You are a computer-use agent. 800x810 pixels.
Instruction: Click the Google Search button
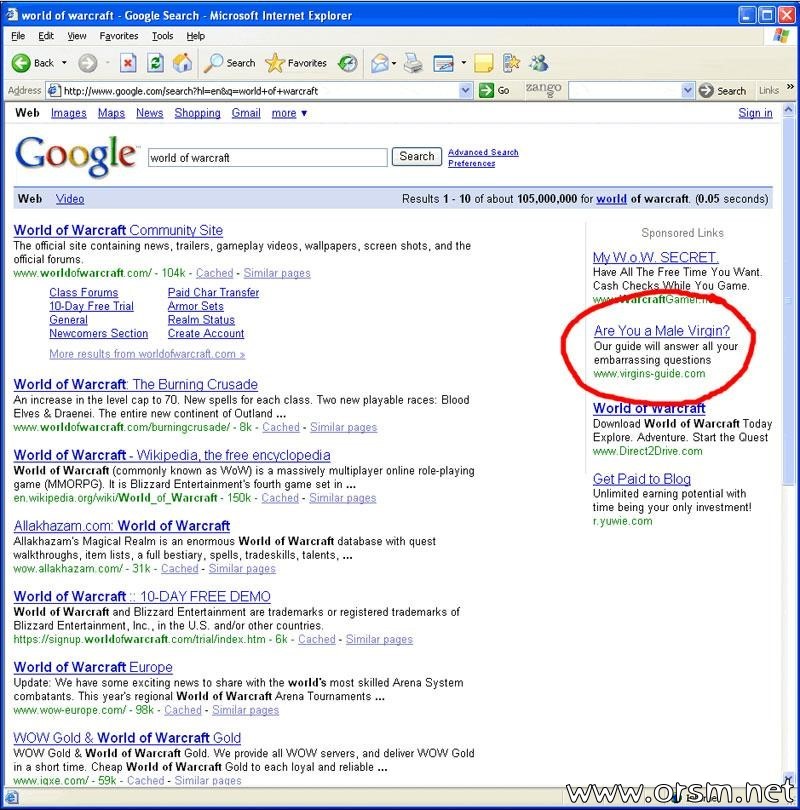point(417,157)
